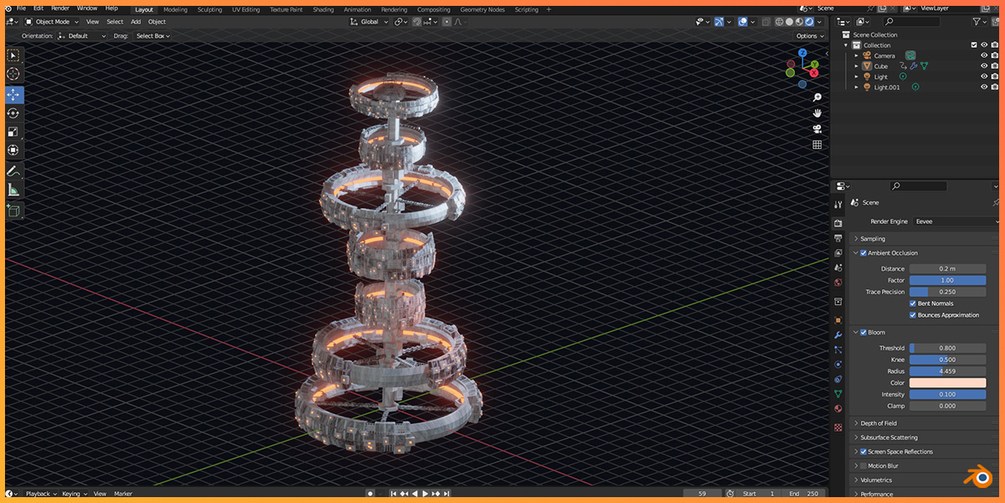Open the Bloom Color swatch

(947, 383)
